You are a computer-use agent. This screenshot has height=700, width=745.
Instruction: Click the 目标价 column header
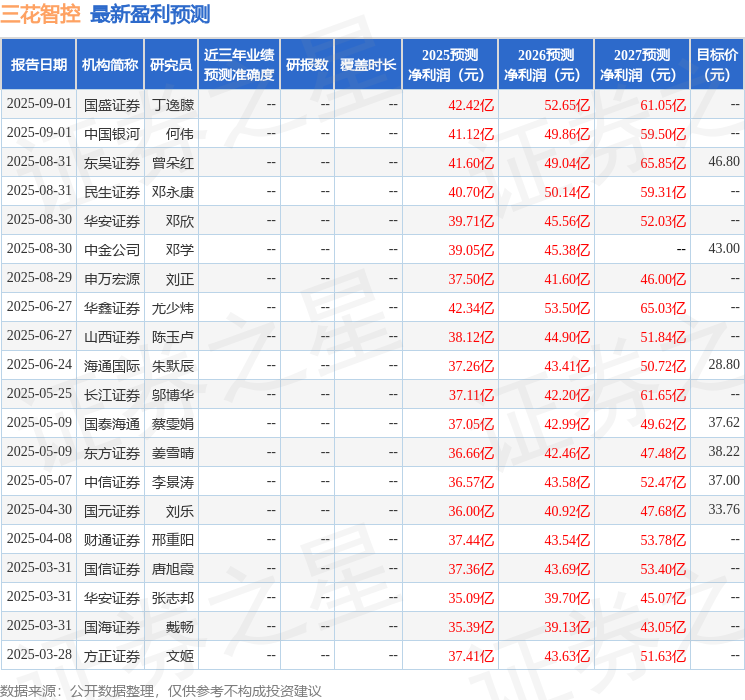(717, 65)
